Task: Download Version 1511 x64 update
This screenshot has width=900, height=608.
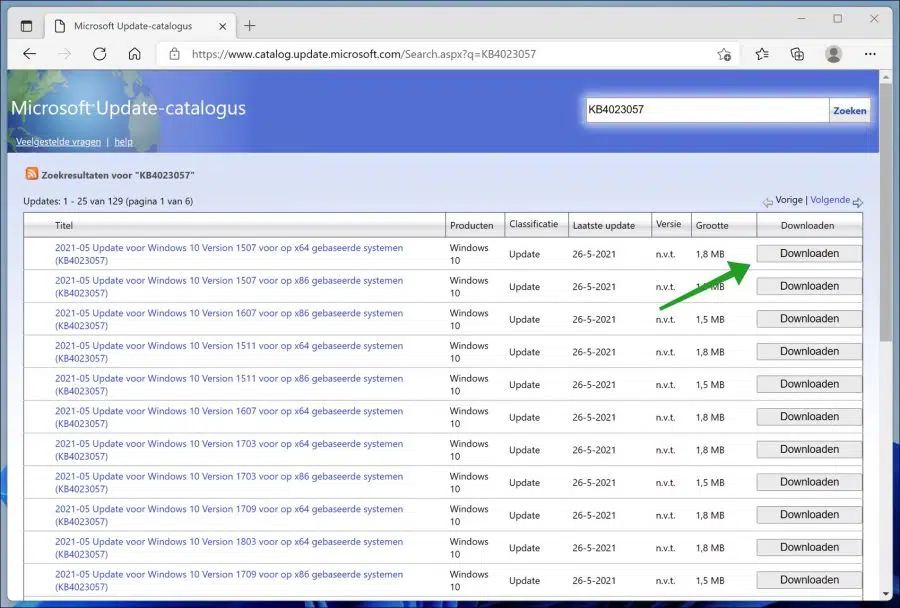Action: click(809, 352)
